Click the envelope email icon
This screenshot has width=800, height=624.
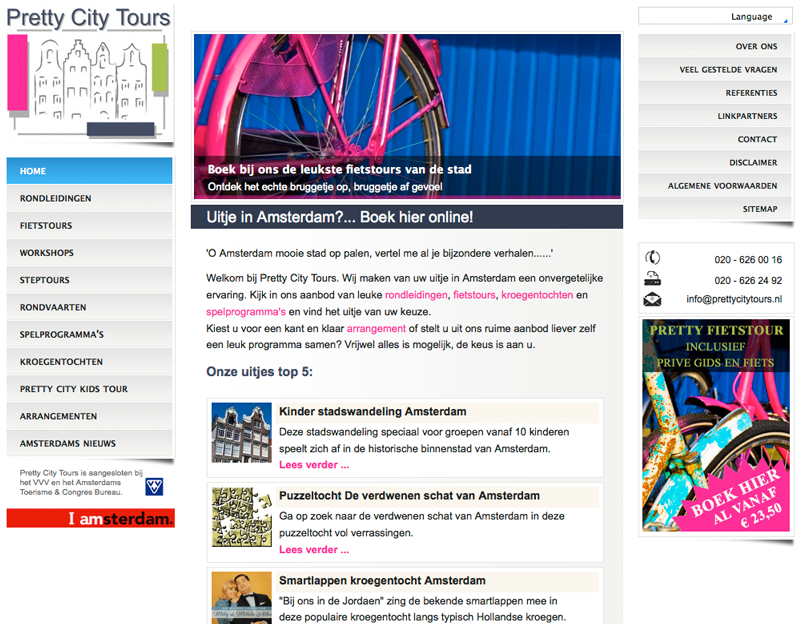[652, 299]
